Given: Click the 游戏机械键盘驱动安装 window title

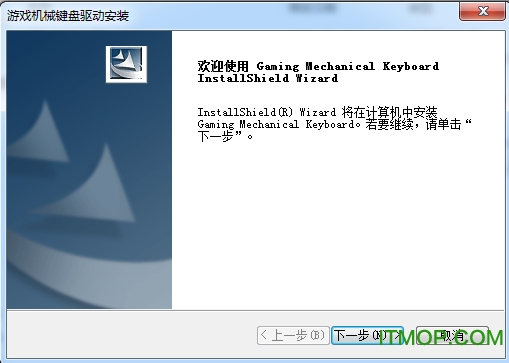Looking at the screenshot, I should point(68,16).
